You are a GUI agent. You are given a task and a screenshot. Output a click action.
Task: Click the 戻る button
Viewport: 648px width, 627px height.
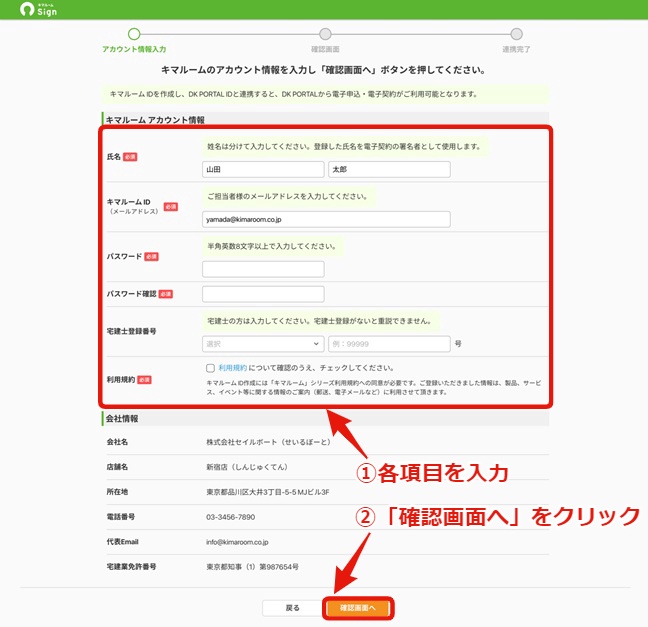[x=293, y=608]
